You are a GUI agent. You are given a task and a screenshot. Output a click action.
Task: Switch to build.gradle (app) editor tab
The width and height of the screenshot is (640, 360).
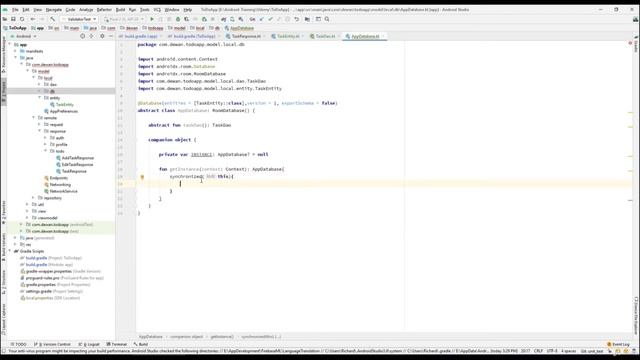140,36
